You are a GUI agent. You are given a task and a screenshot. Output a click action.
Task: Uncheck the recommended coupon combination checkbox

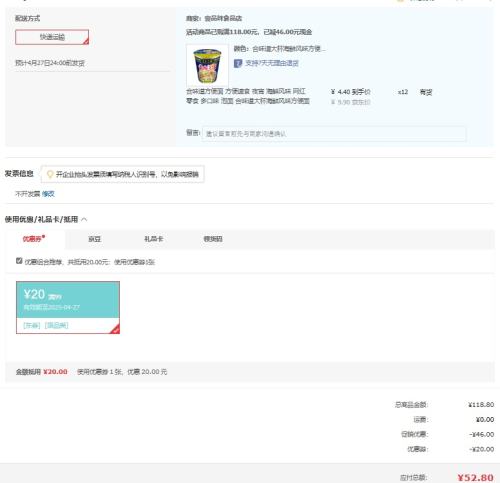[19, 261]
